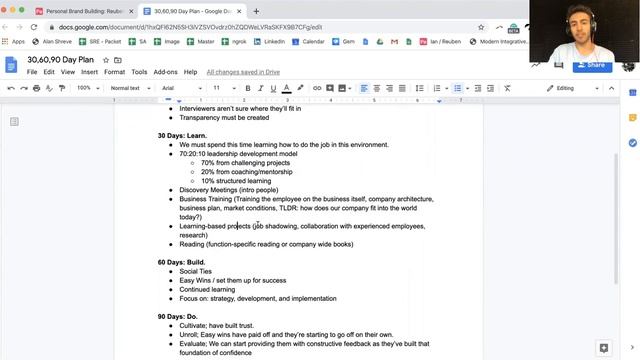Click the Decrease indent icon
The image size is (640, 360).
coord(478,88)
